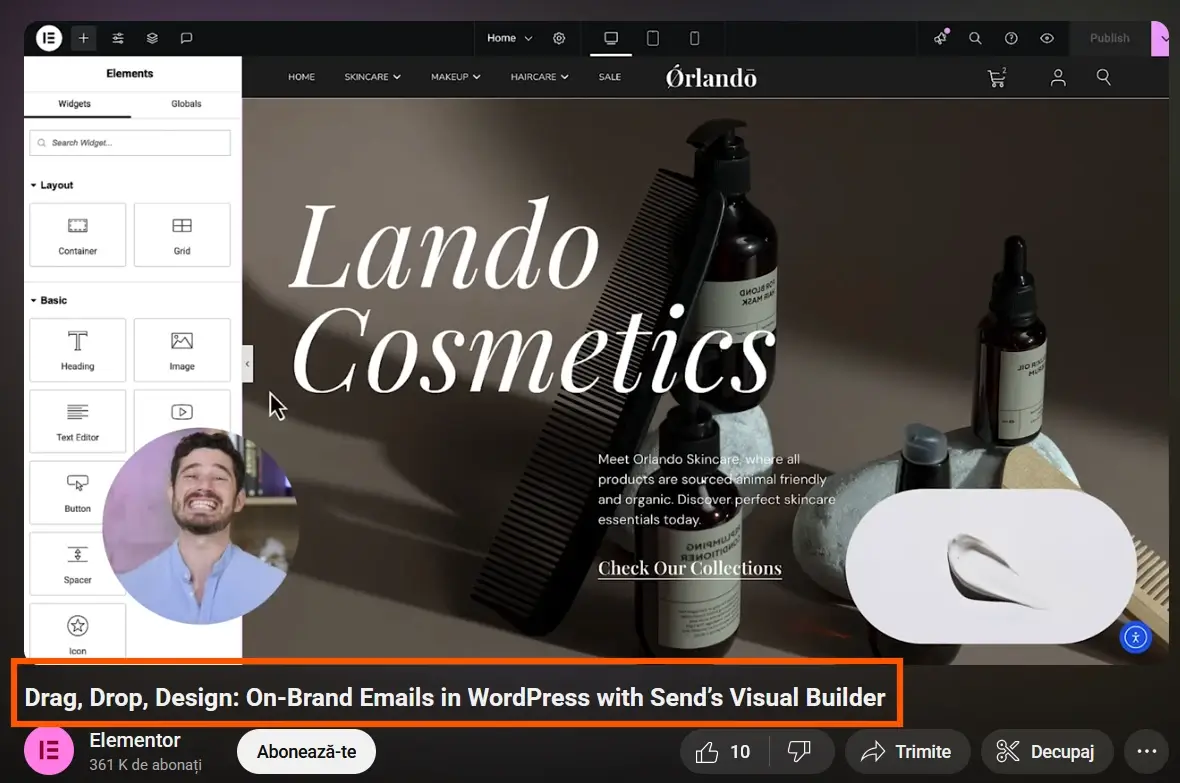Open Finder search icon in top bar

(x=975, y=38)
